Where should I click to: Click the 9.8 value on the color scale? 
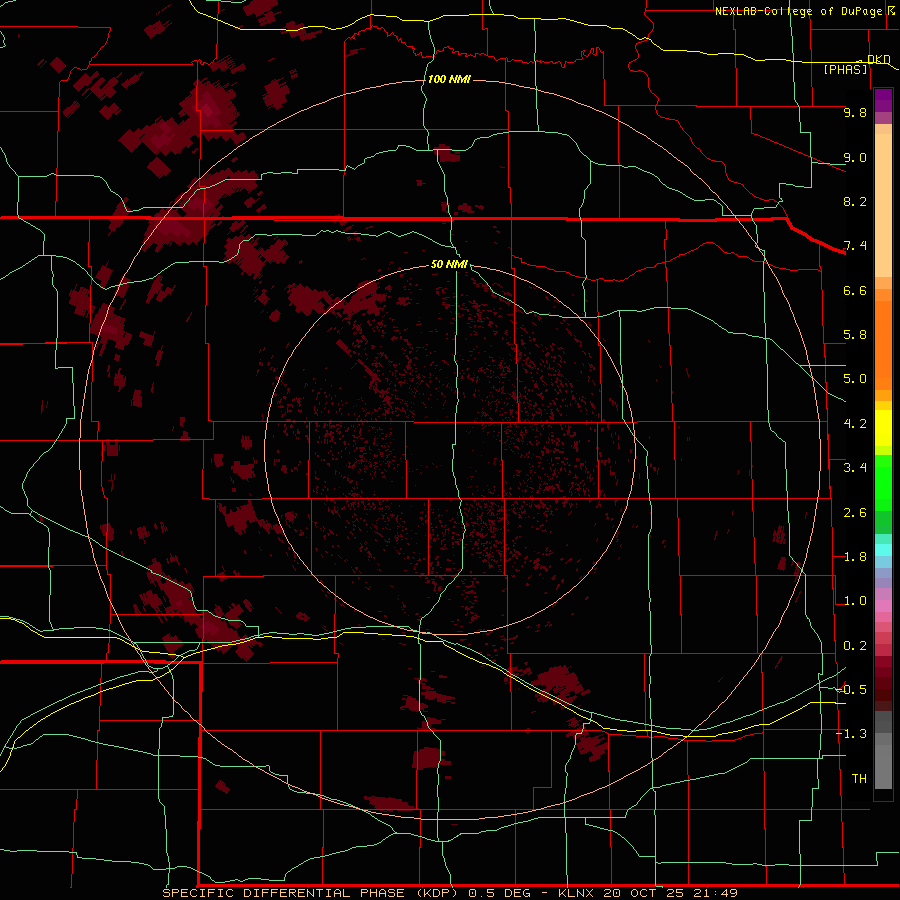click(x=855, y=112)
